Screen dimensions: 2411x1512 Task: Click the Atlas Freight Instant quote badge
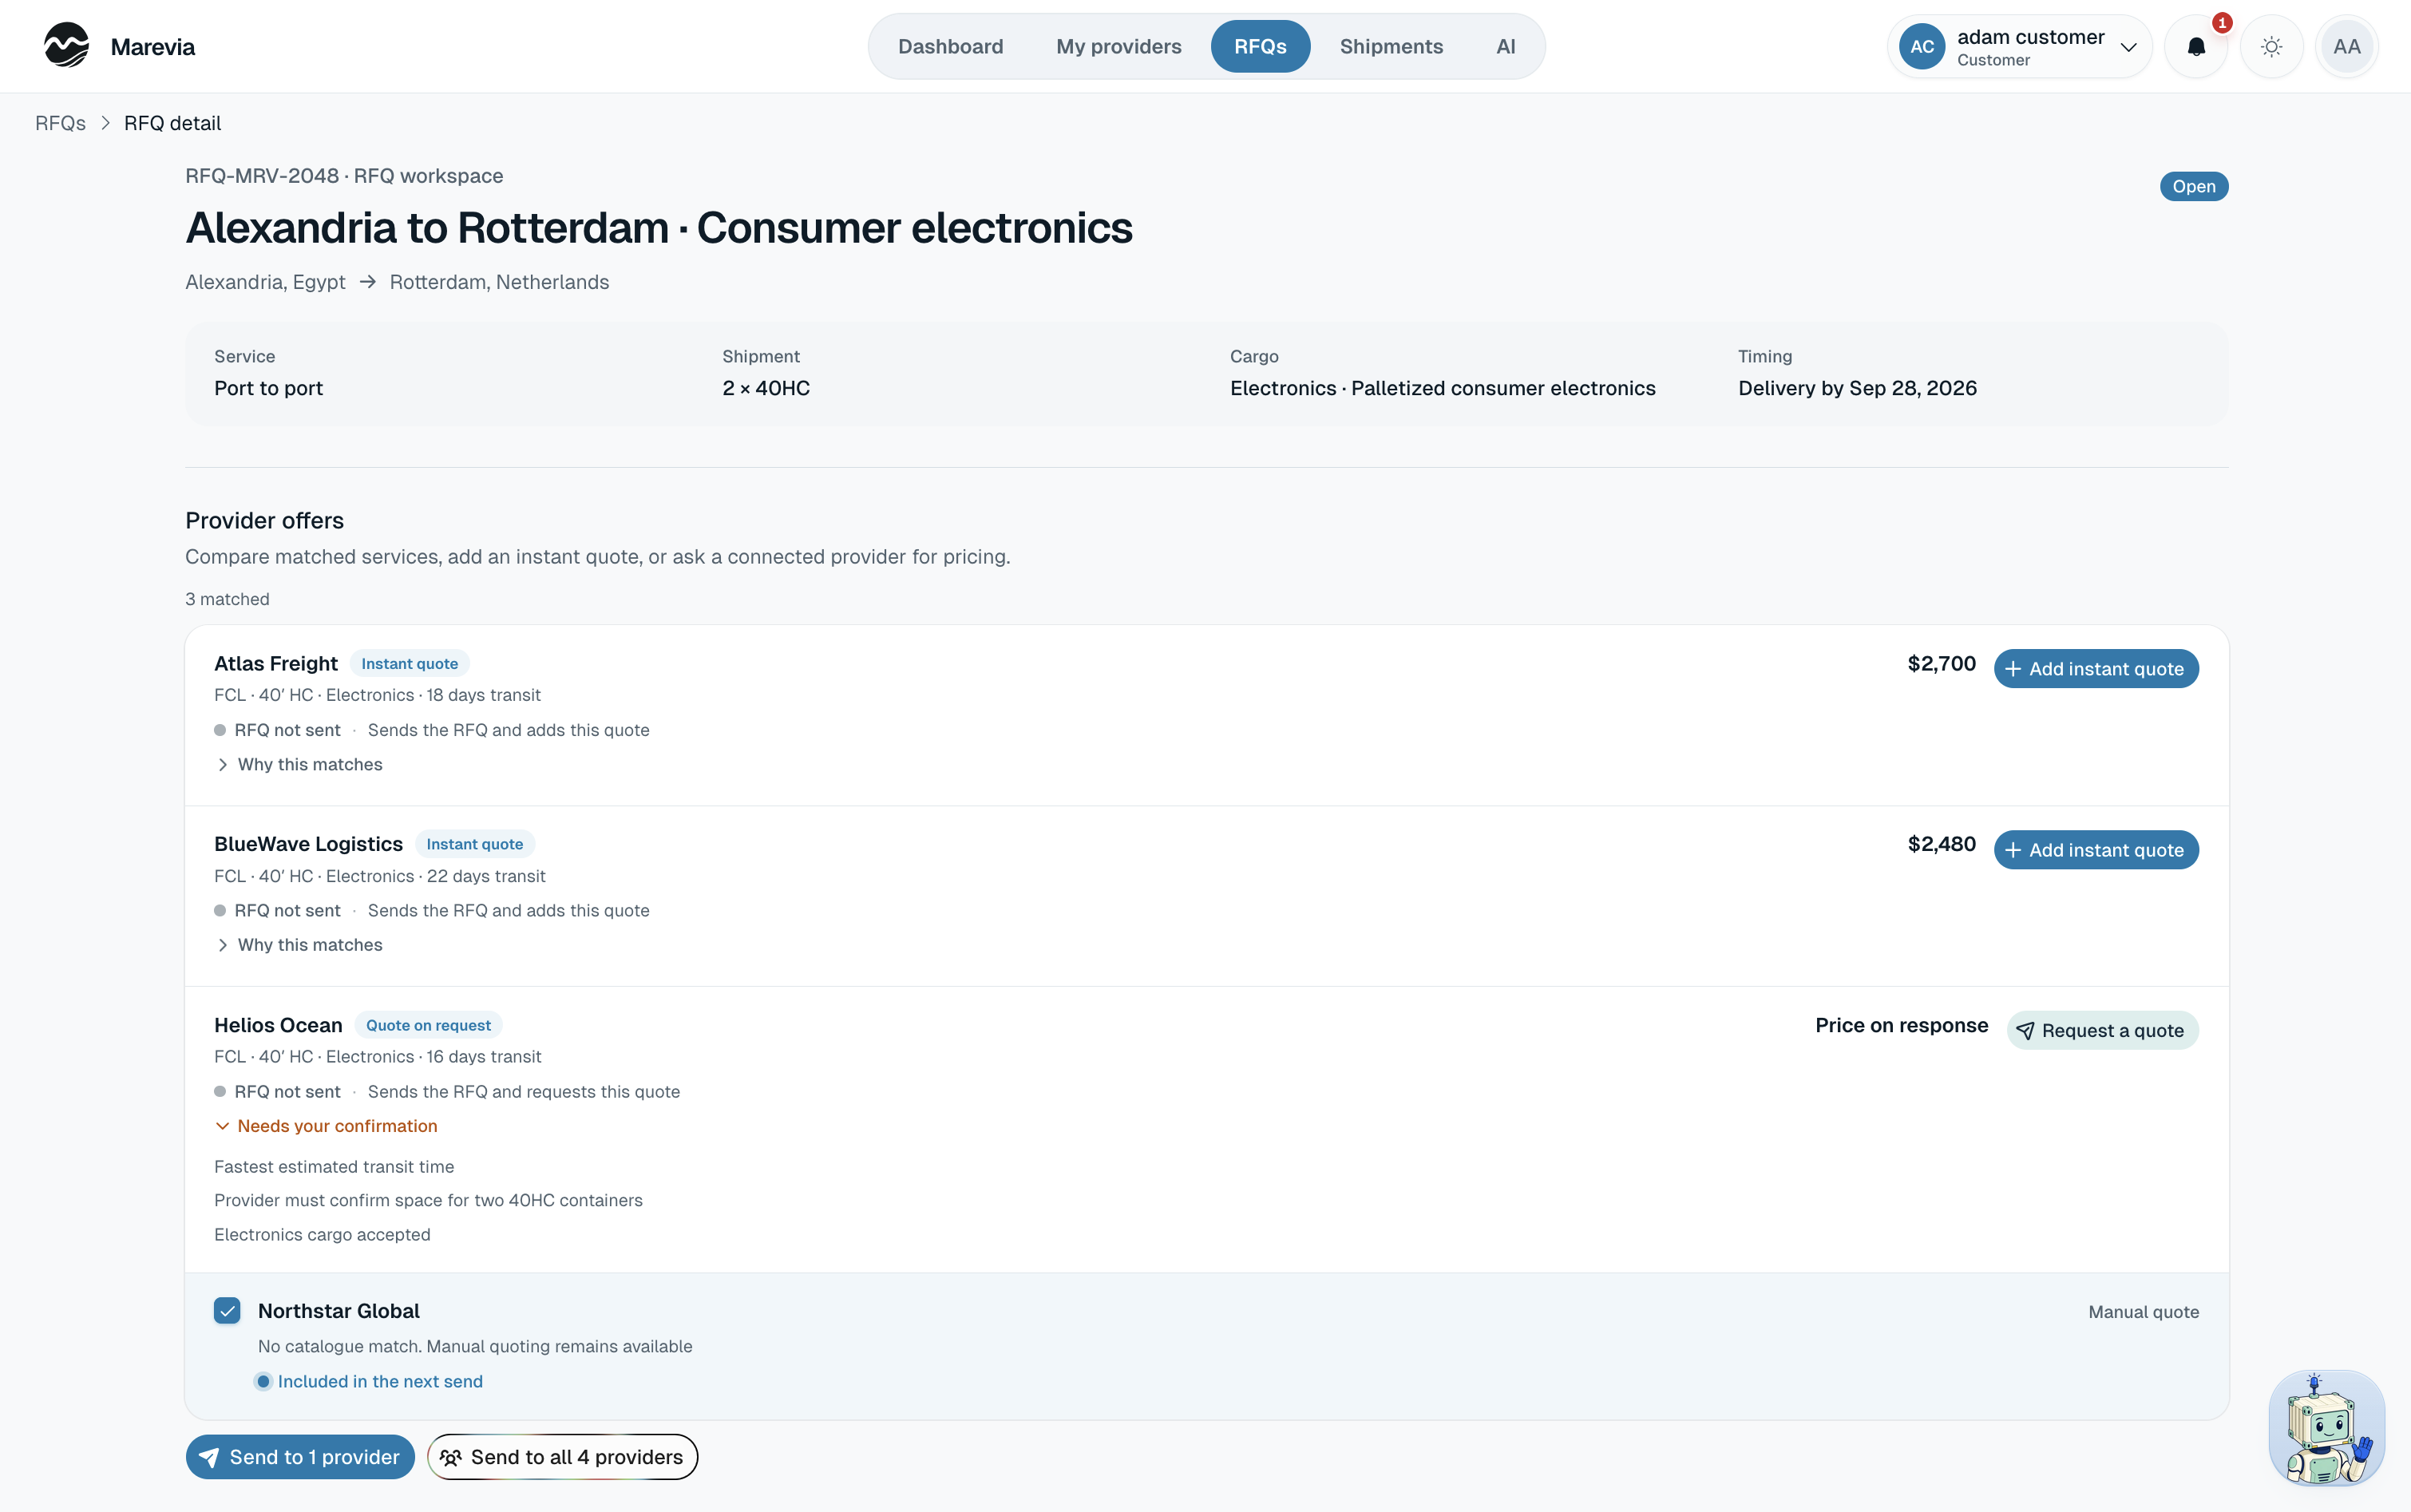coord(409,663)
